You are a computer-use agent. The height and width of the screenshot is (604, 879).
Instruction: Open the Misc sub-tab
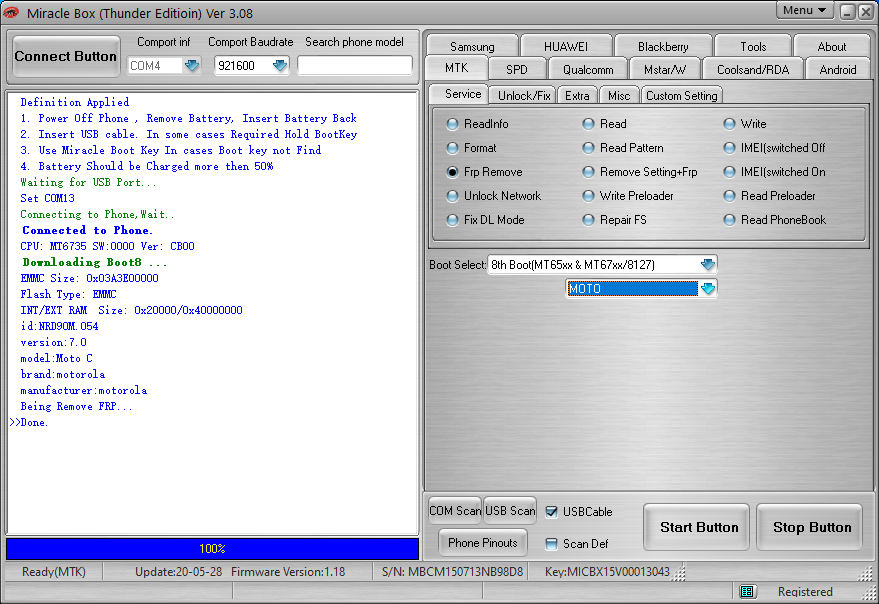[x=619, y=95]
